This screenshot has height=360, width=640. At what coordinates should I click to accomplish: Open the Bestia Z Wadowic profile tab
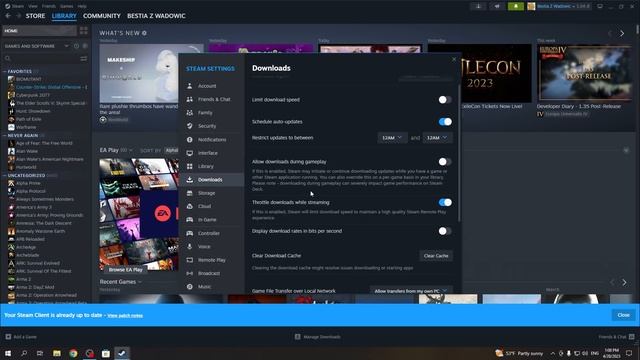(x=156, y=16)
